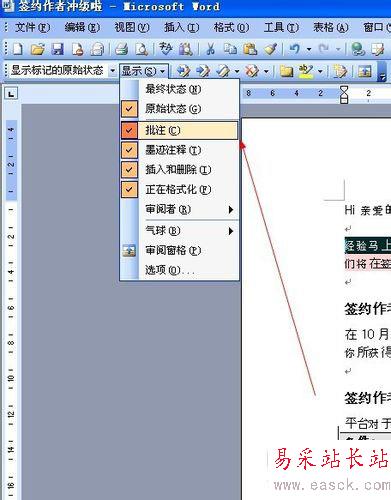Open the 文件(F) menu

pyautogui.click(x=32, y=27)
